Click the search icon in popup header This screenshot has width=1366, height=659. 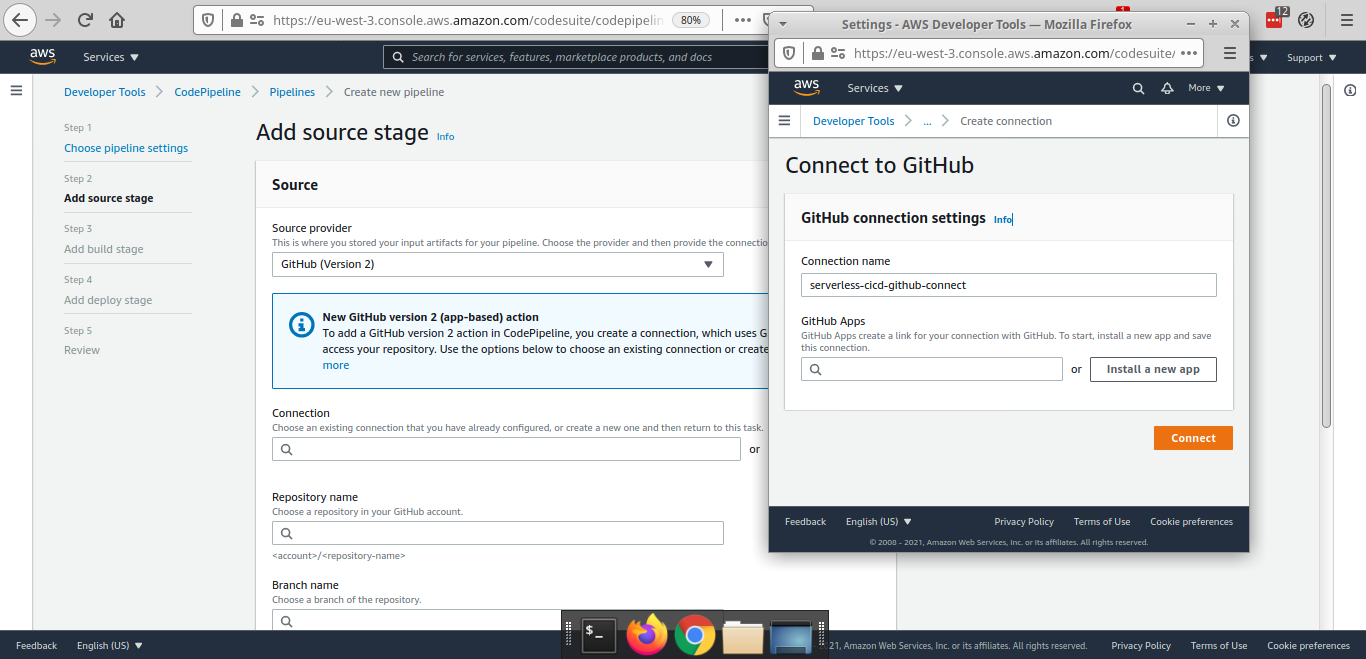coord(1138,88)
